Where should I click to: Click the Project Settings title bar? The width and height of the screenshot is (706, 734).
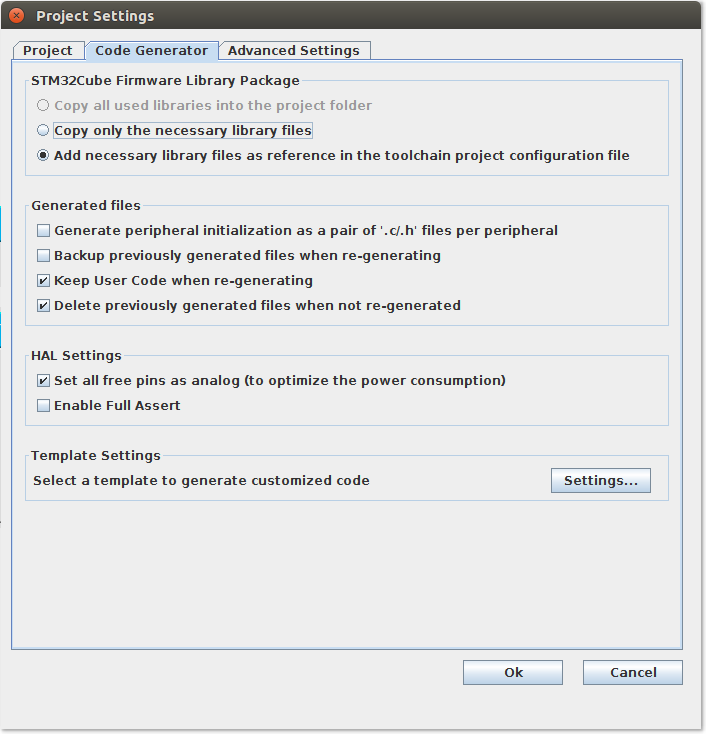[x=350, y=16]
